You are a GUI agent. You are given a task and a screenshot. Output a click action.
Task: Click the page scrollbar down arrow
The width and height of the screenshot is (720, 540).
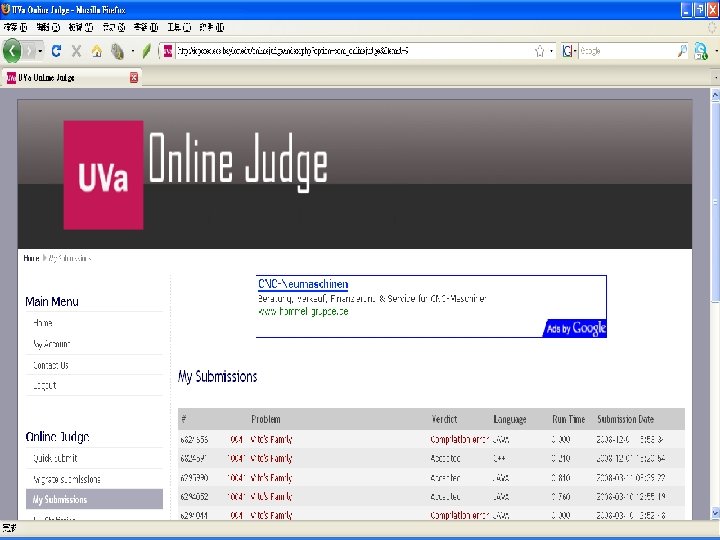coord(715,513)
